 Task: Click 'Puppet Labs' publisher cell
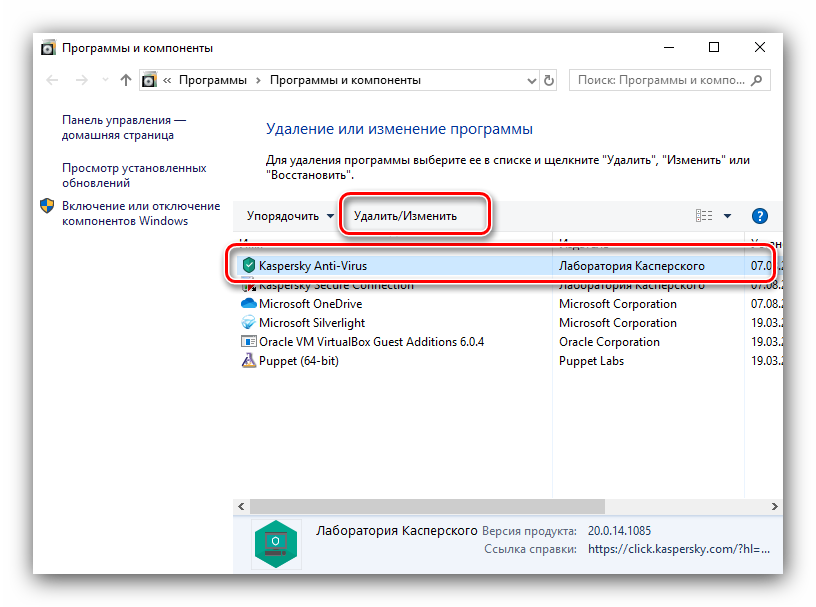(x=591, y=361)
